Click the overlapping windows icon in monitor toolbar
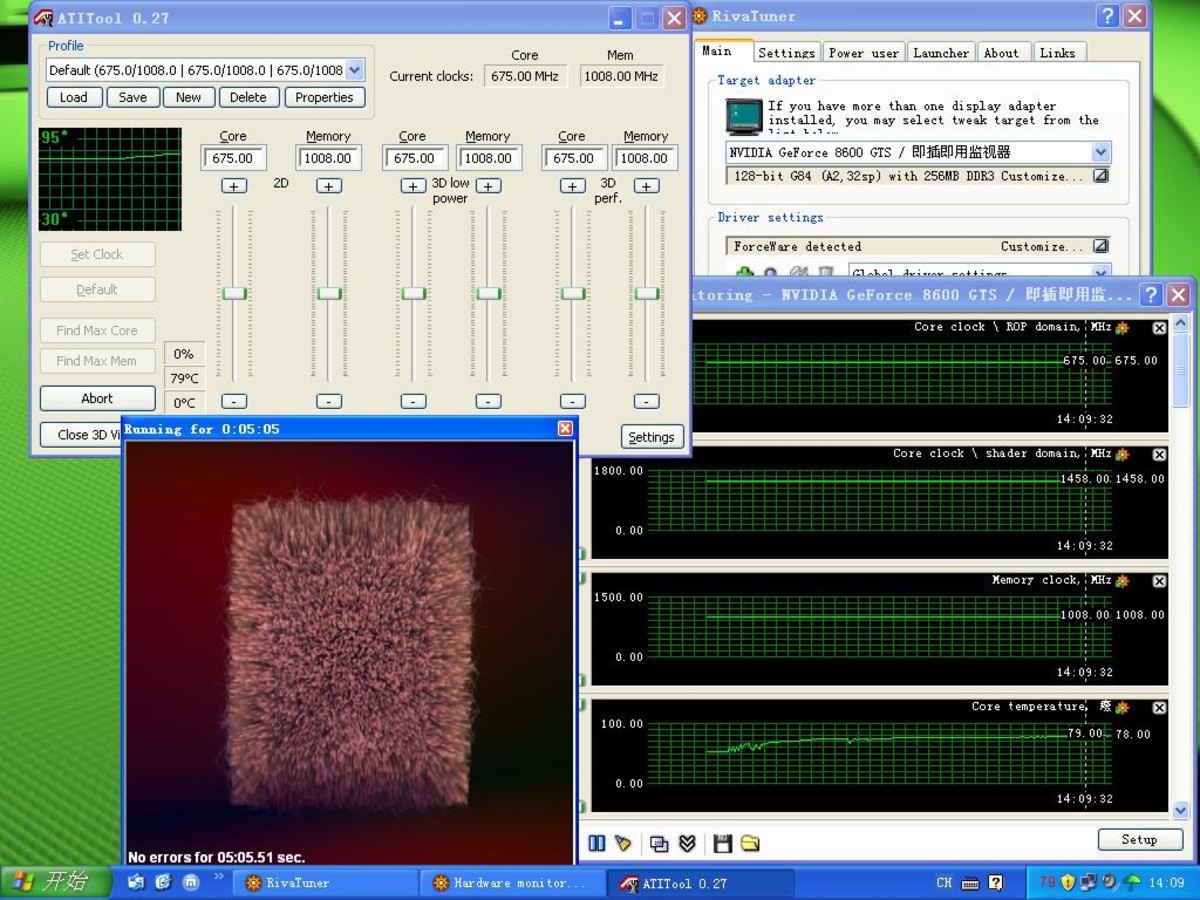The width and height of the screenshot is (1200, 900). pyautogui.click(x=659, y=844)
